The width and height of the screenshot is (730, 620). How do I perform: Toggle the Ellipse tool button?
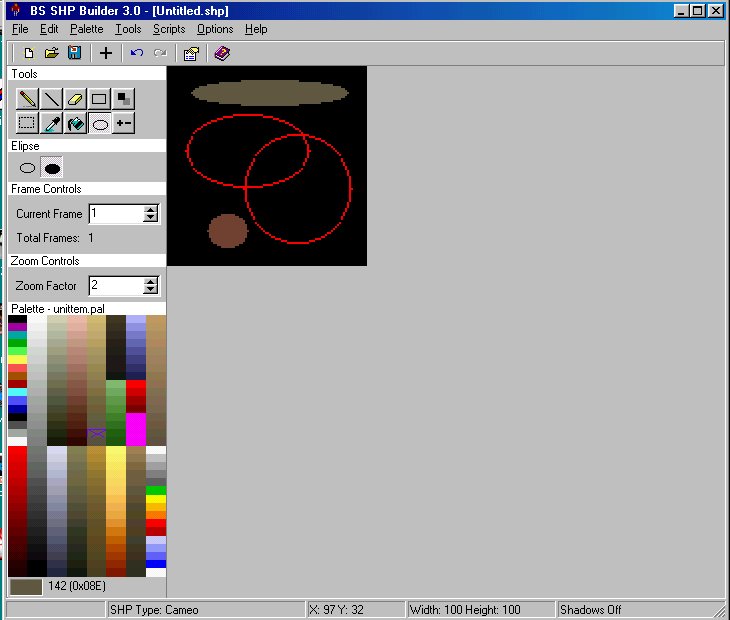[99, 123]
